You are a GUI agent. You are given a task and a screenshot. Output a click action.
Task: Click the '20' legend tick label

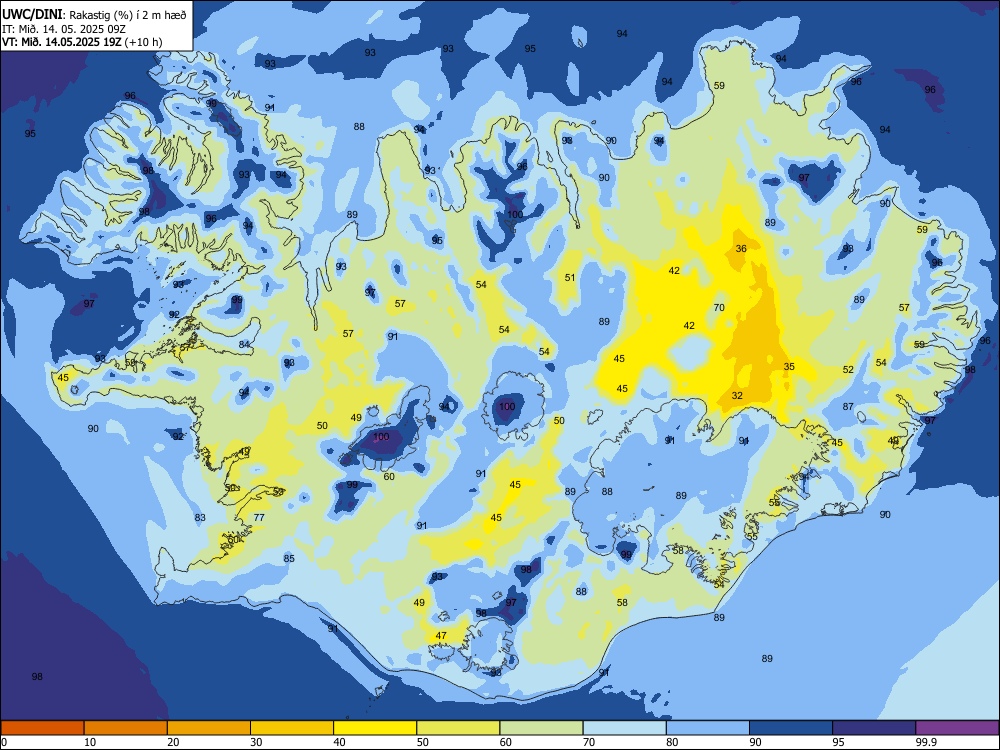point(173,742)
